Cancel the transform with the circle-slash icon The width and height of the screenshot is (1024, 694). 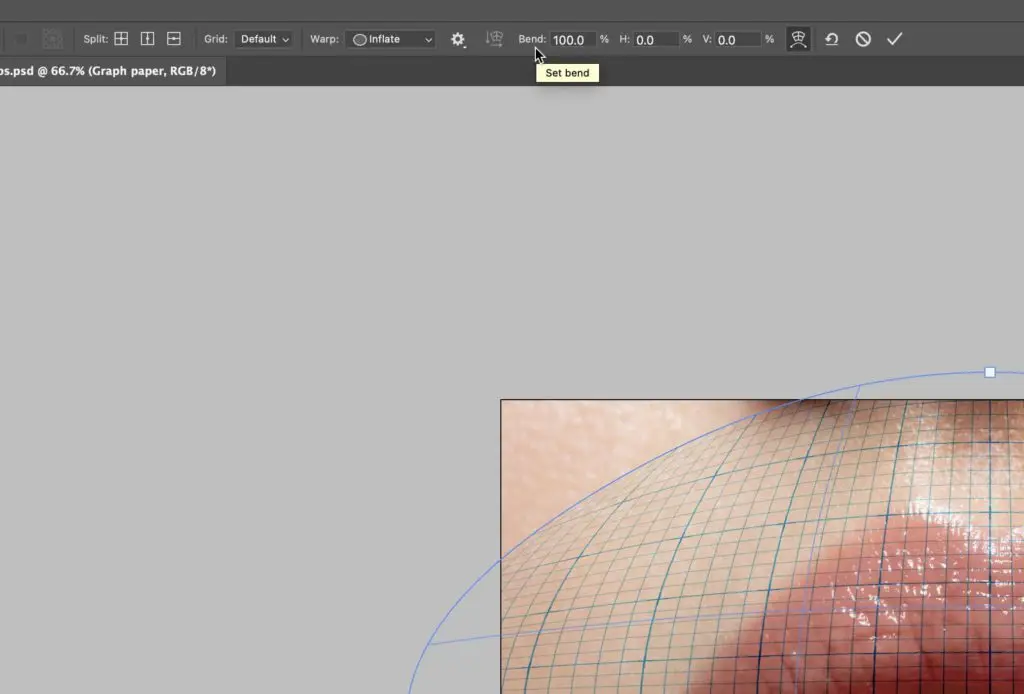(x=863, y=39)
